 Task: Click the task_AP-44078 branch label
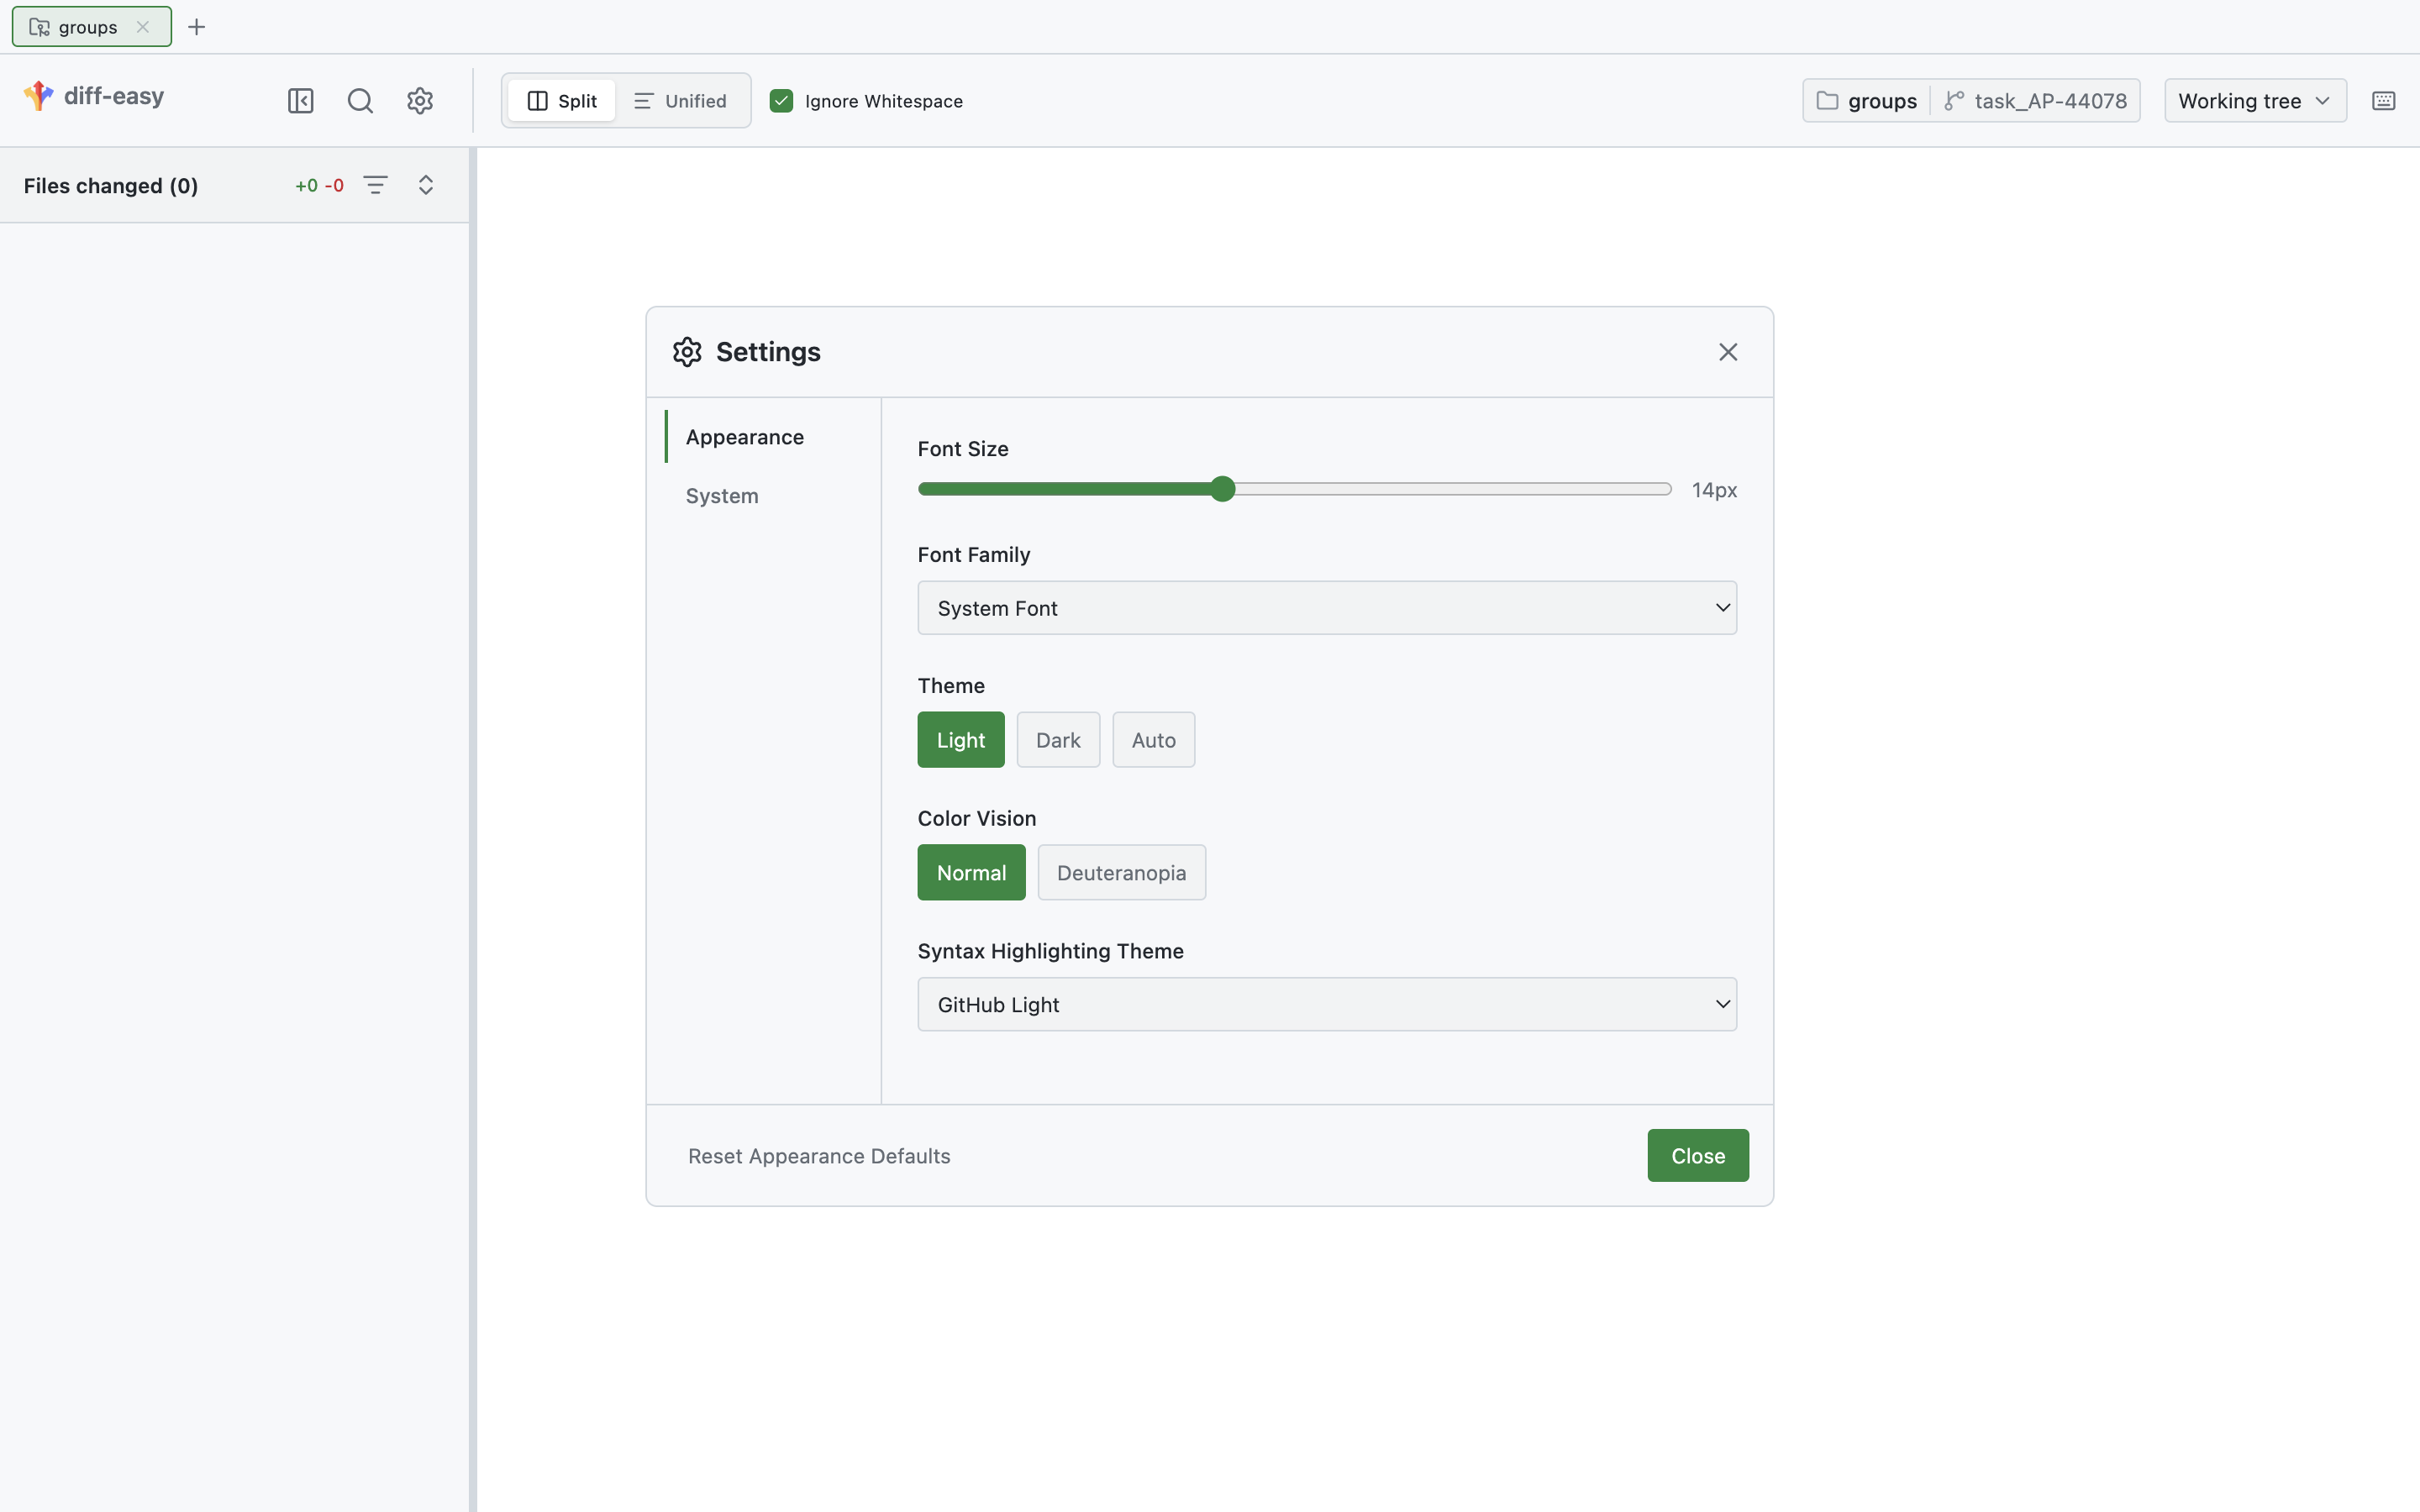tap(2050, 101)
